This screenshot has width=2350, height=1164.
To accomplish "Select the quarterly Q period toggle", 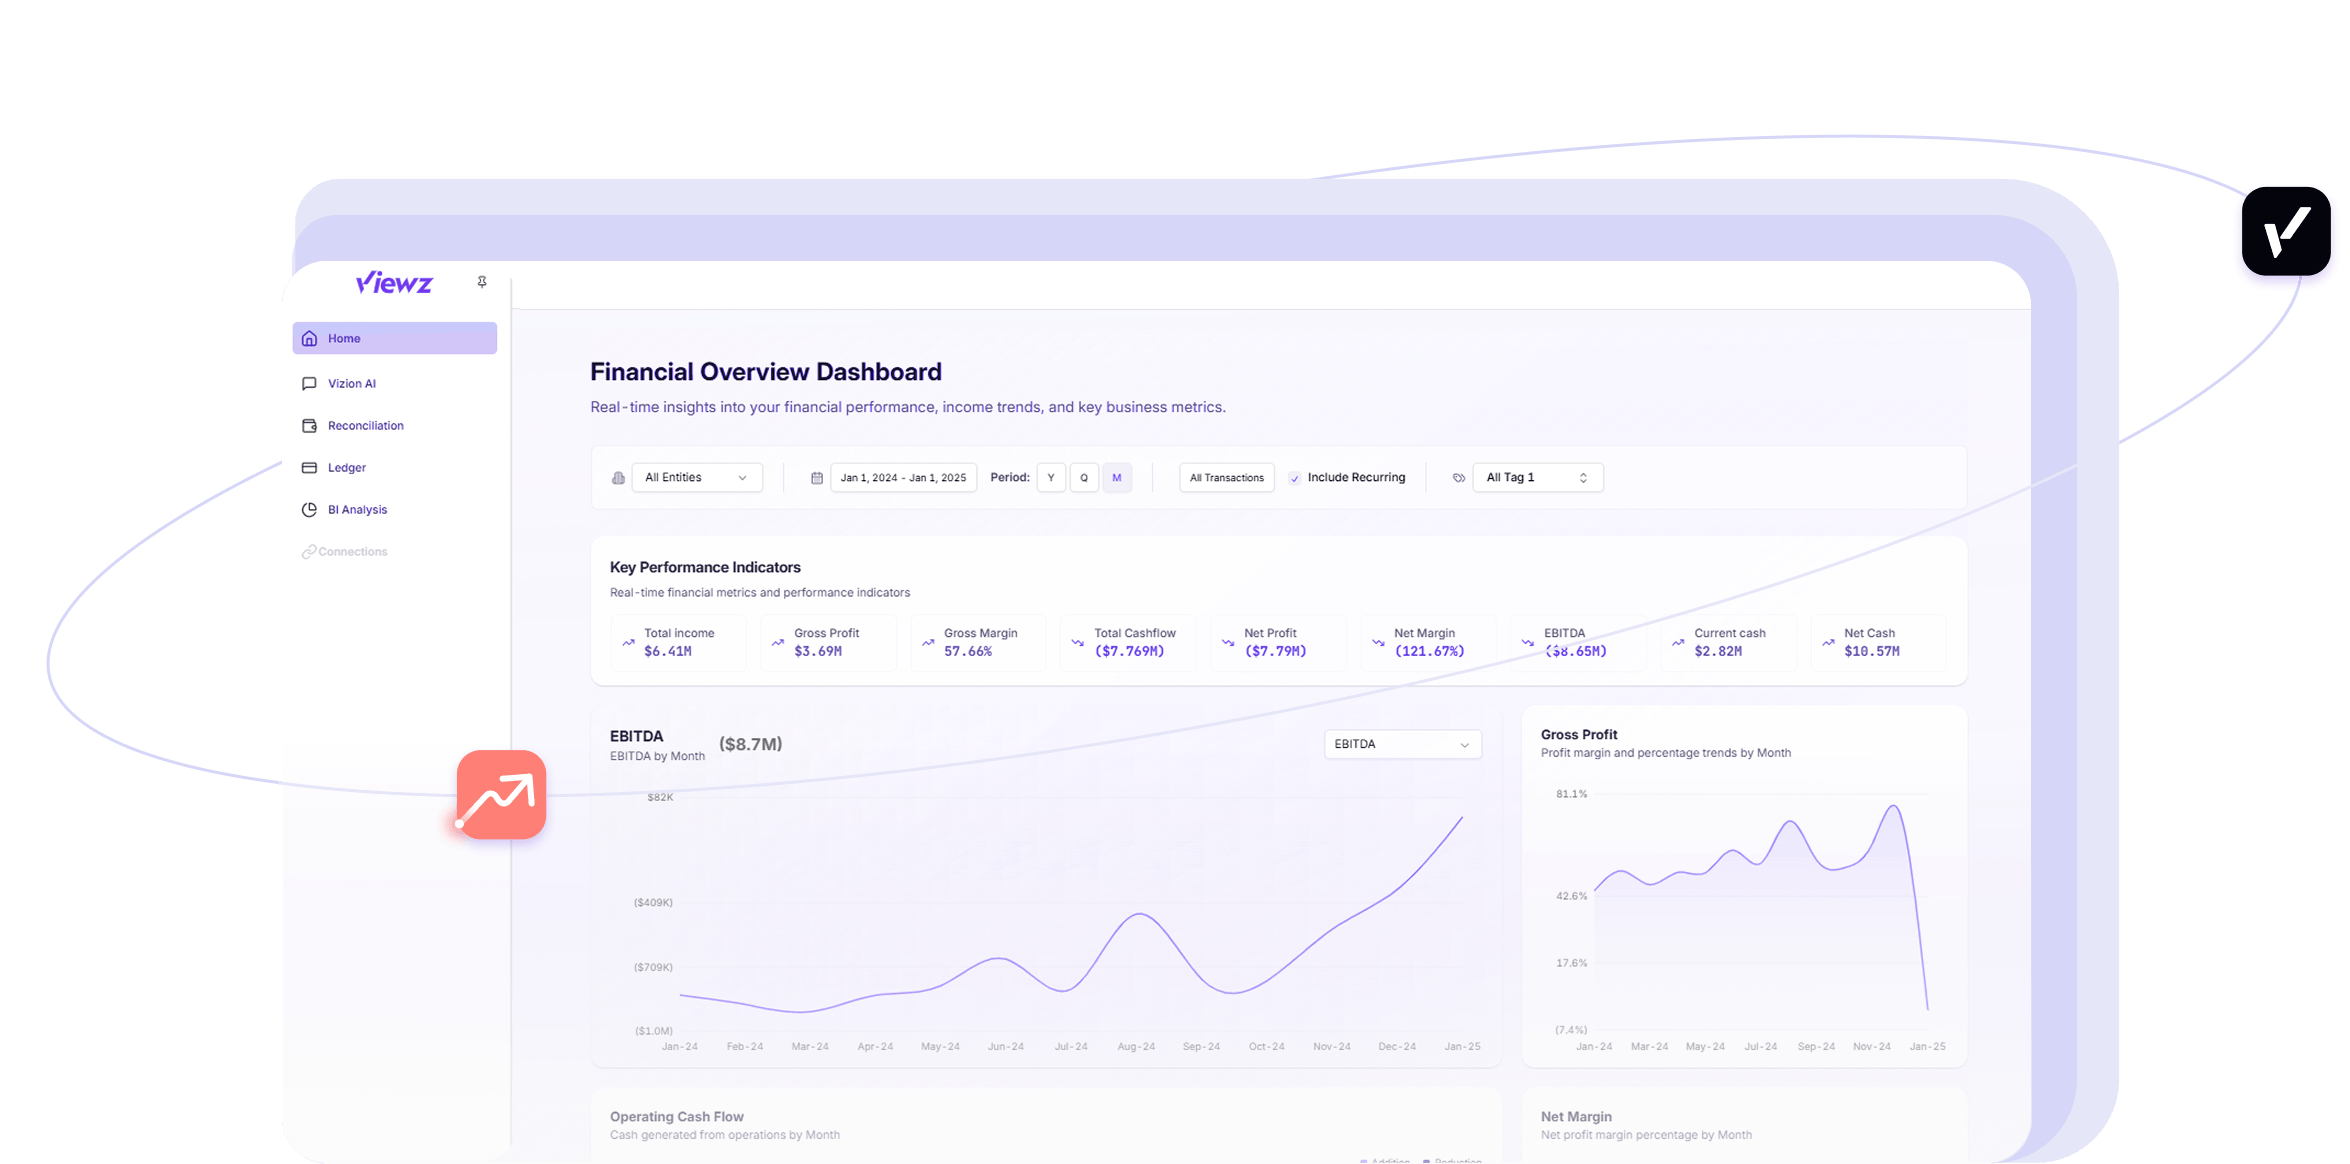I will (x=1084, y=478).
